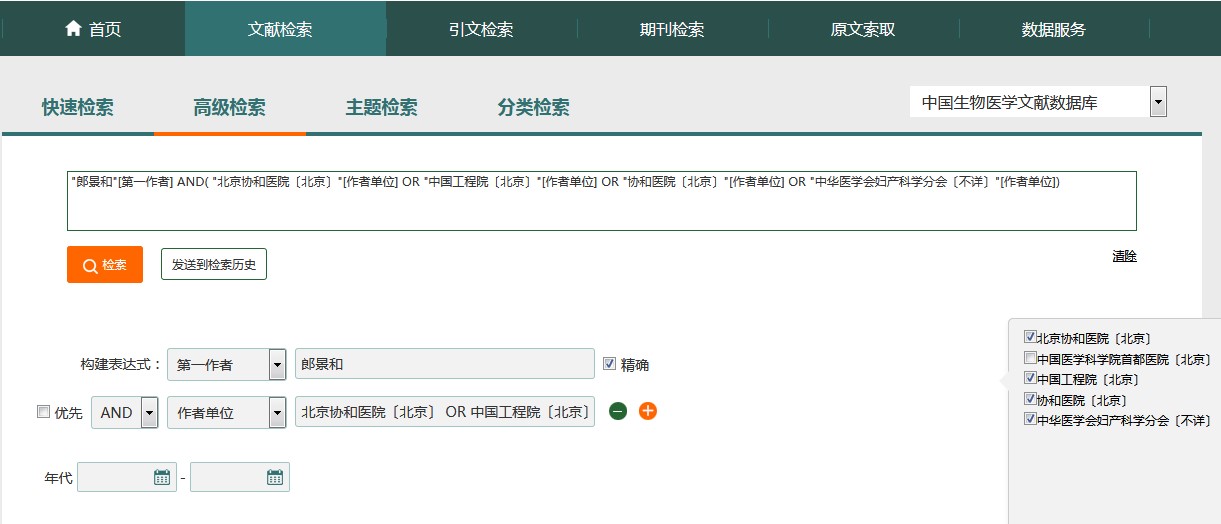1221x524 pixels.
Task: Click the orange 检索 search button
Action: point(105,265)
